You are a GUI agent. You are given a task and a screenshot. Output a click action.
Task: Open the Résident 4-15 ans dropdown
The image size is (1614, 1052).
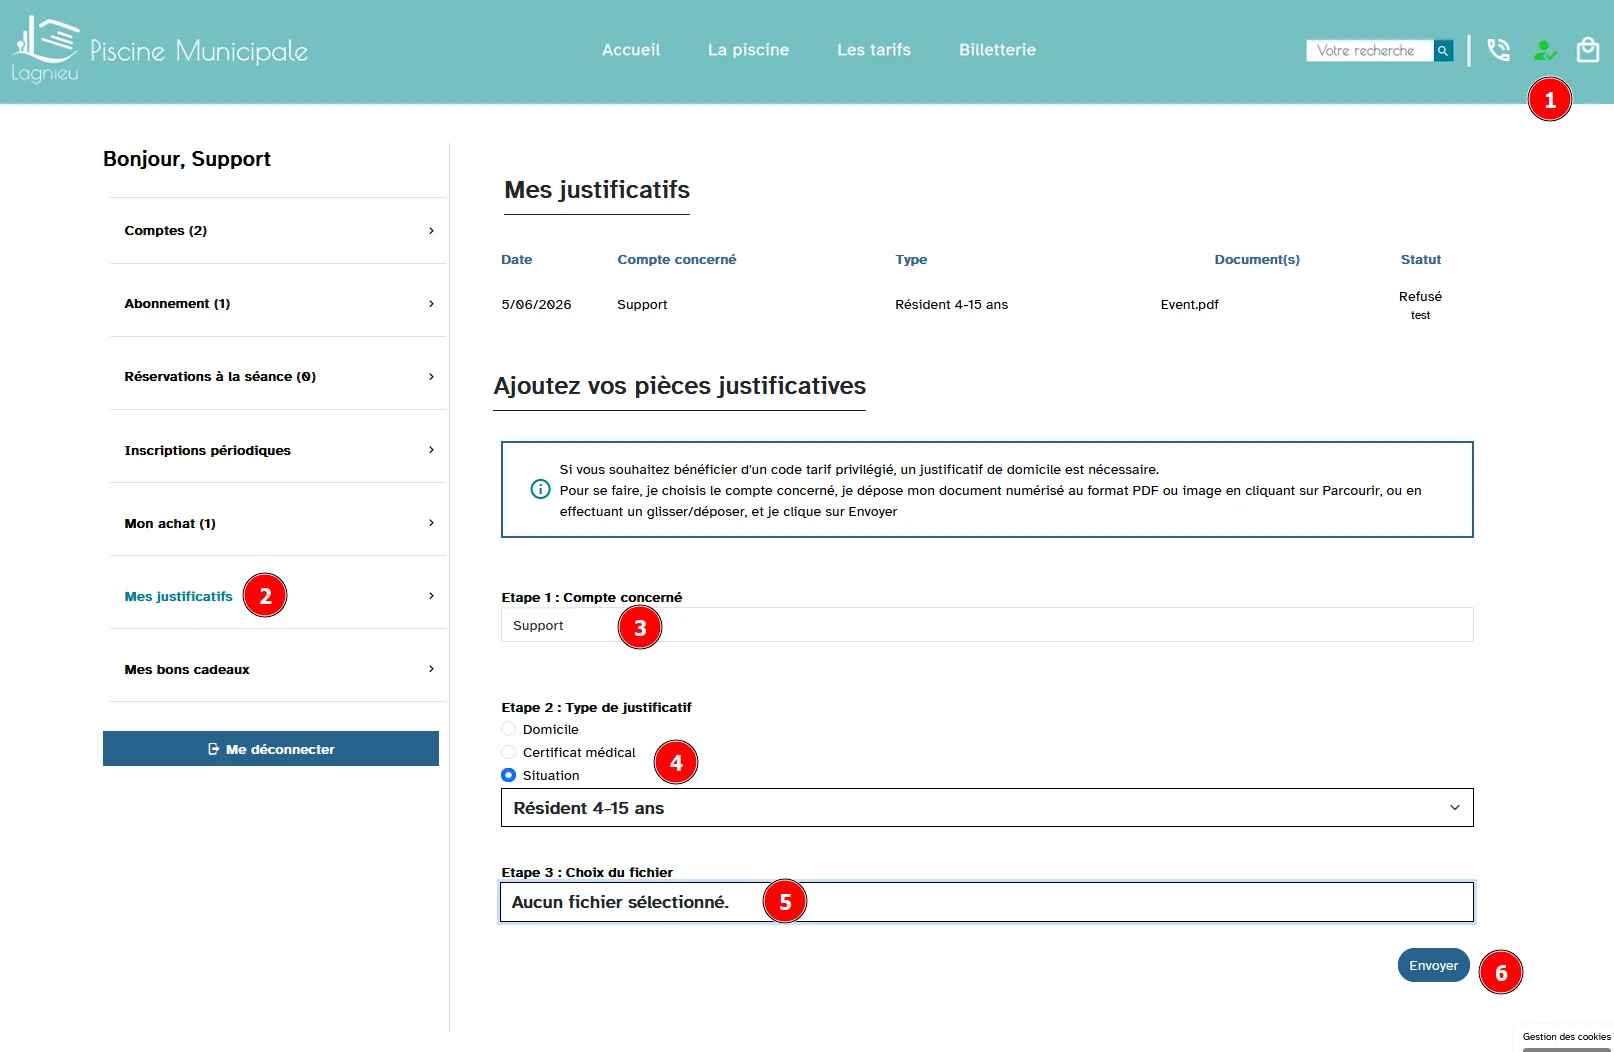pos(987,808)
